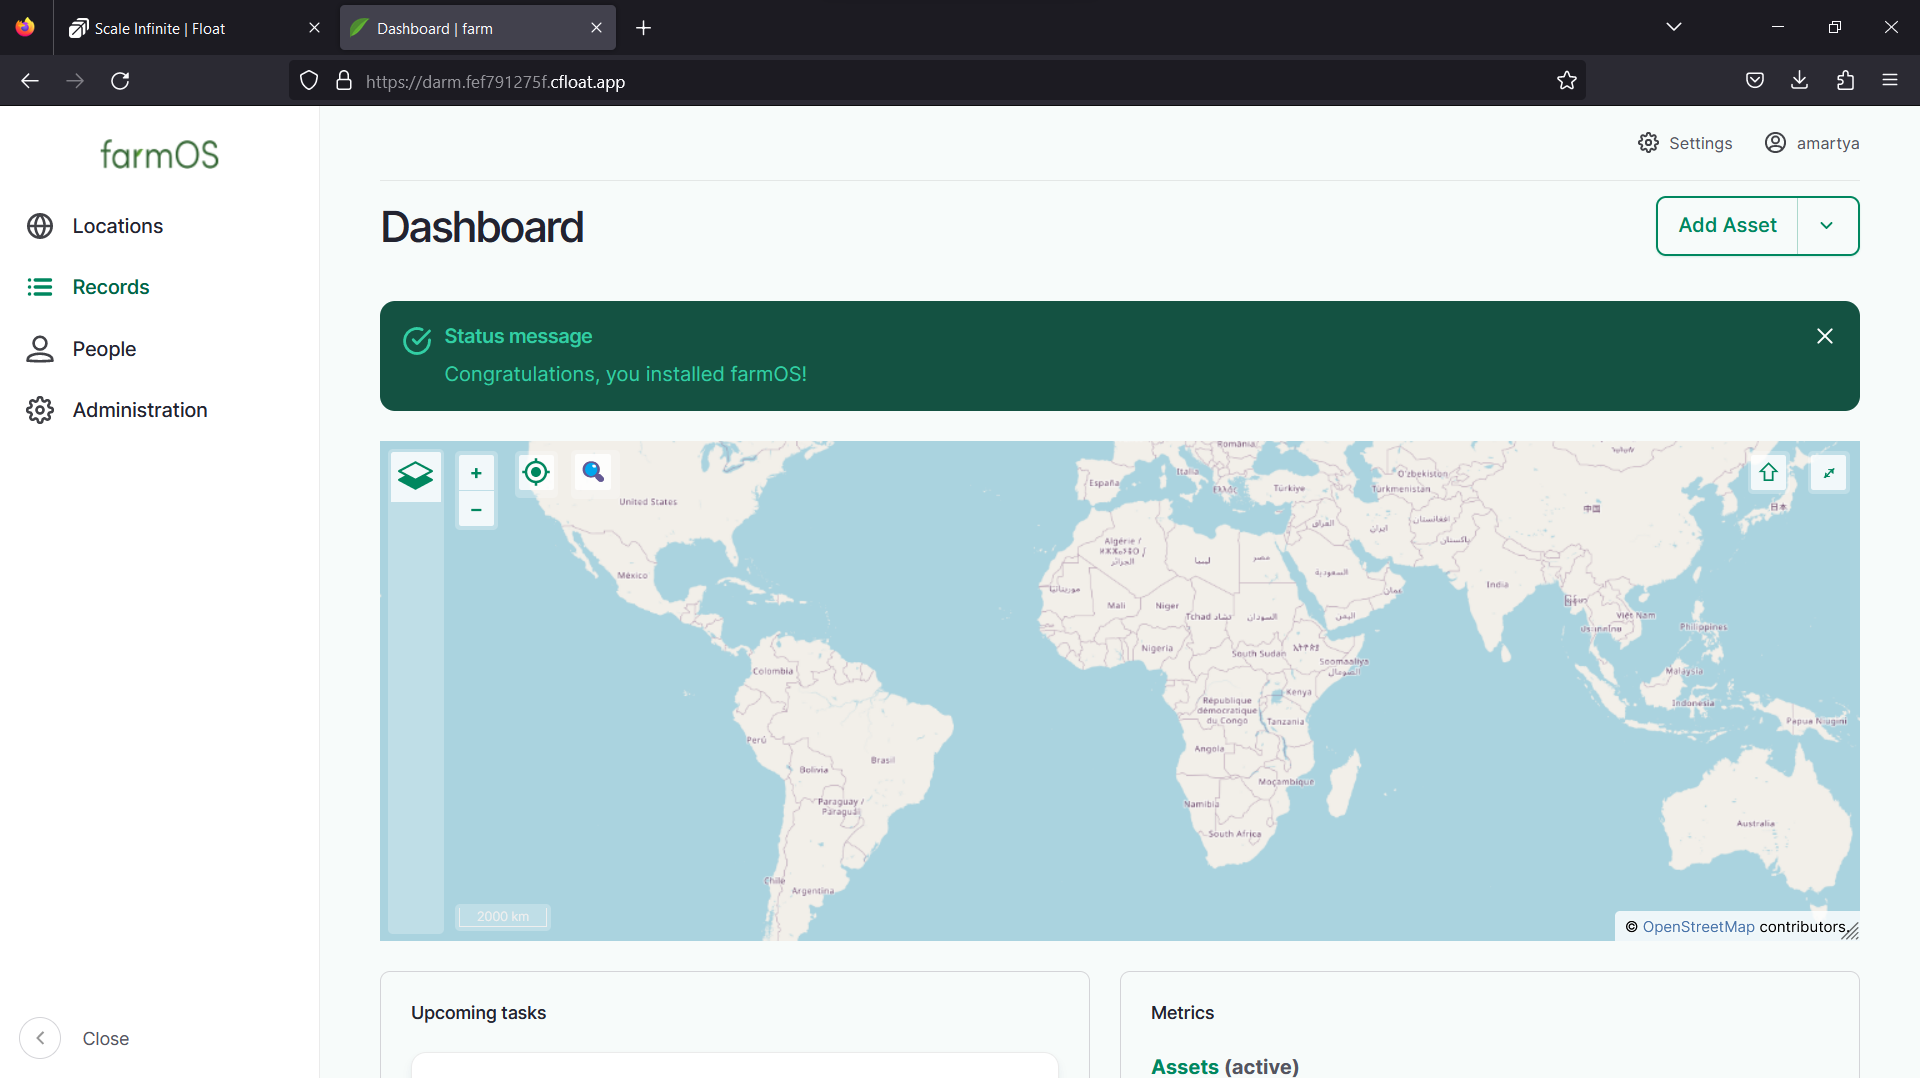Activate map geolocate target icon
The image size is (1920, 1078).
click(x=536, y=472)
